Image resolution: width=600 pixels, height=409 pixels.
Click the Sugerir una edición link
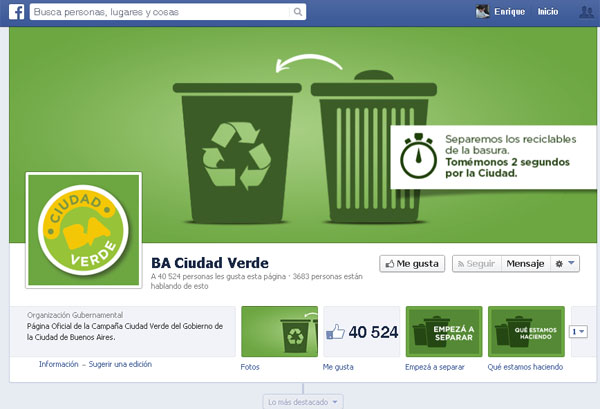point(120,364)
